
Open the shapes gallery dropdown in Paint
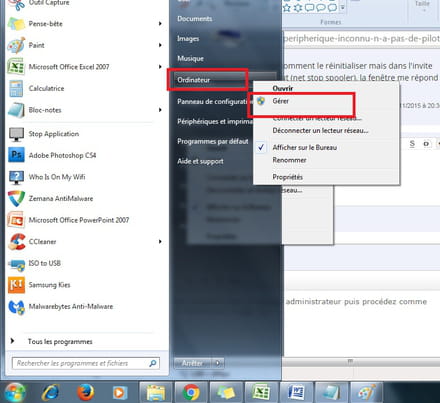tap(342, 7)
